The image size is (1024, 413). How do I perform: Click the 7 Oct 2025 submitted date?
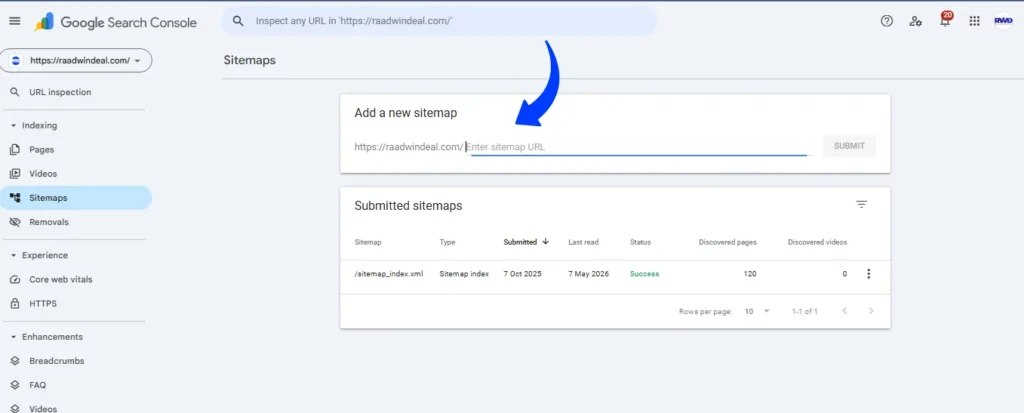(x=522, y=274)
